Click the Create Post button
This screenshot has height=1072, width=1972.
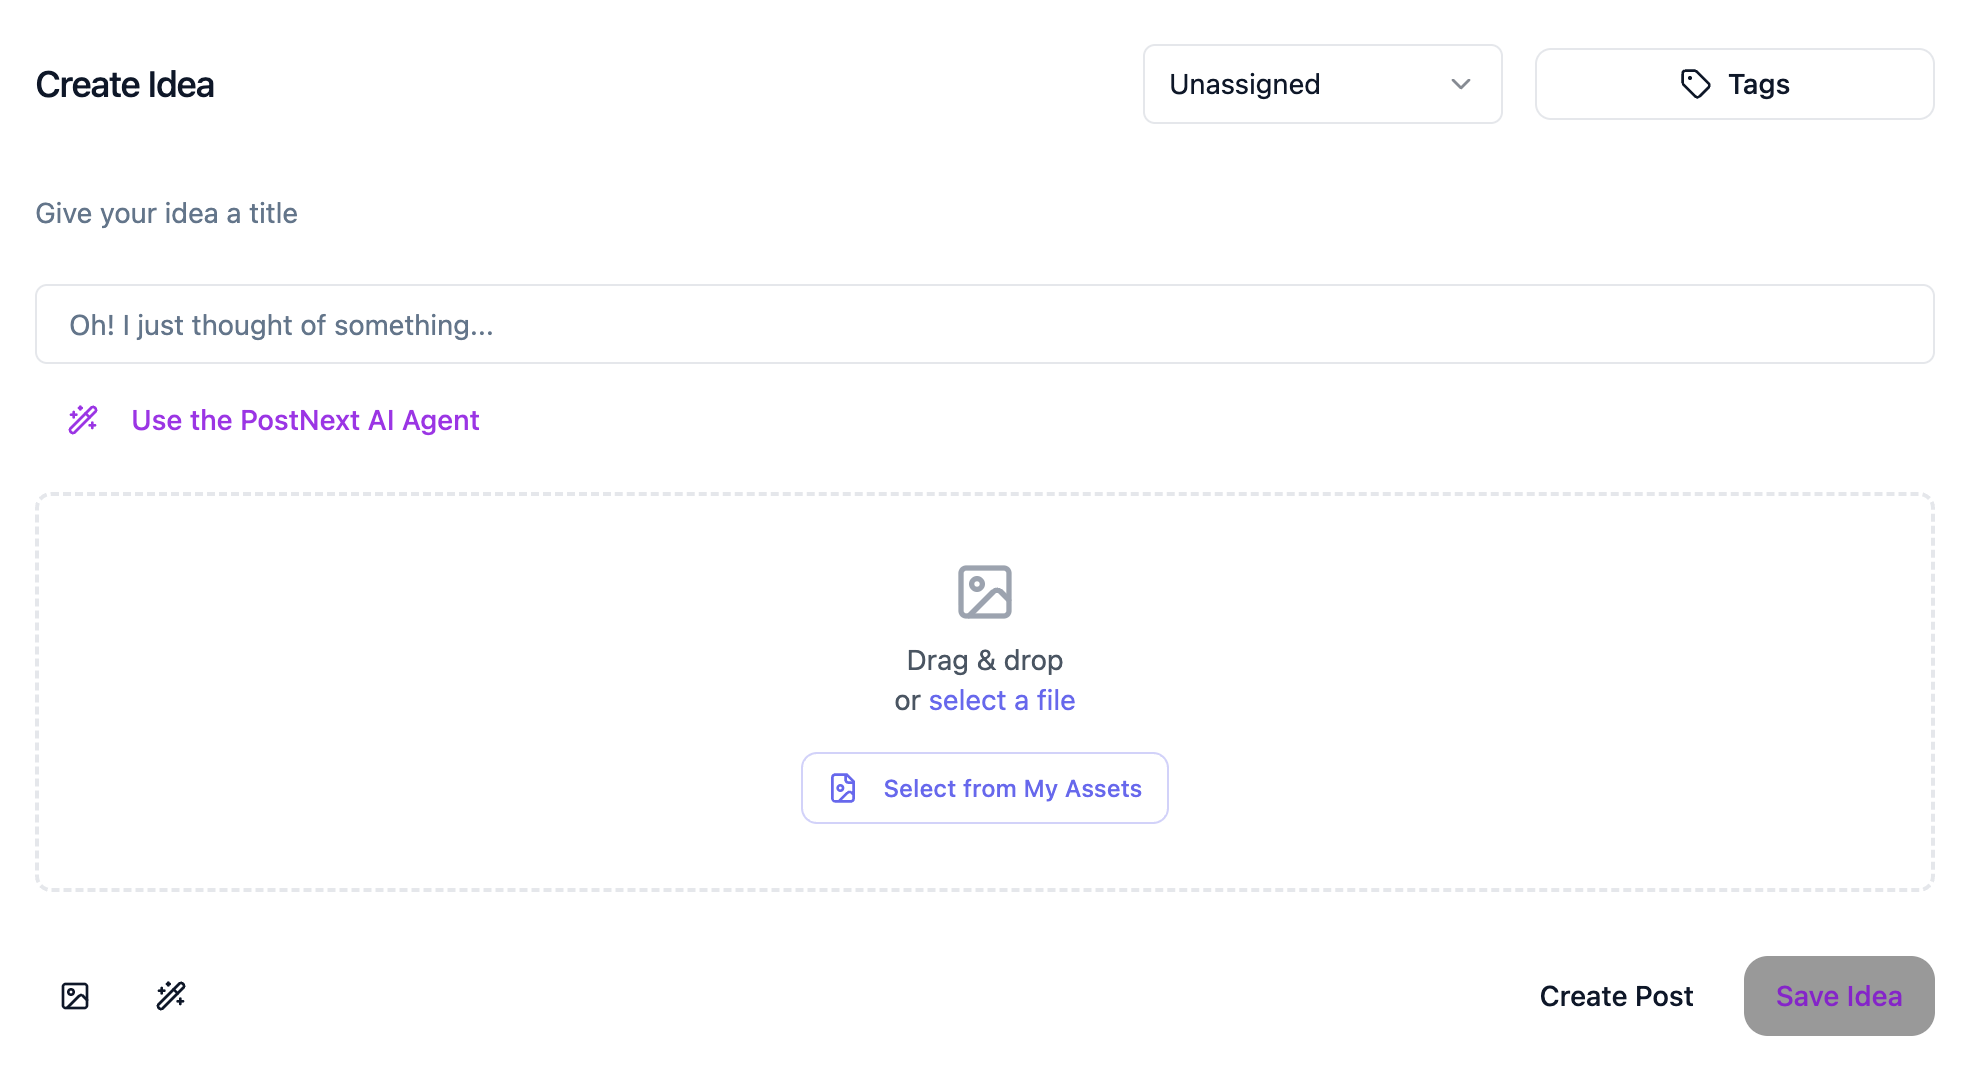pyautogui.click(x=1616, y=995)
